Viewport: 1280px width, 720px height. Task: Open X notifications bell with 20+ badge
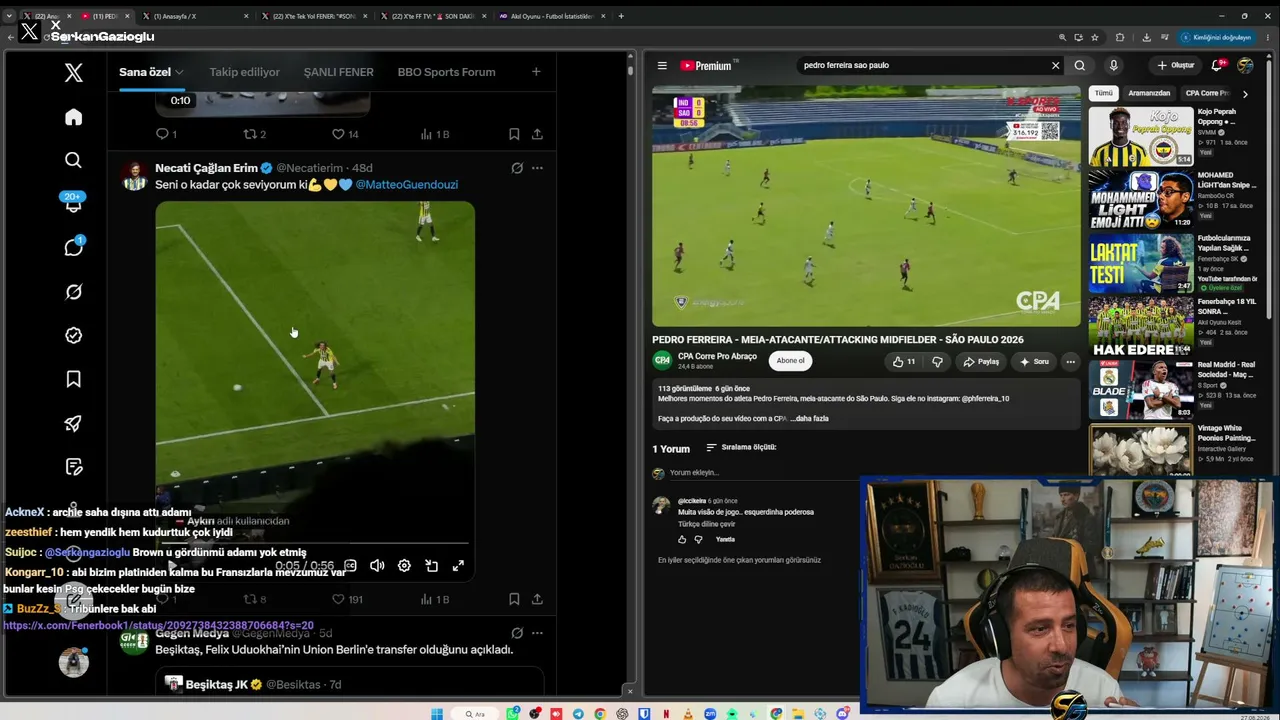73,203
